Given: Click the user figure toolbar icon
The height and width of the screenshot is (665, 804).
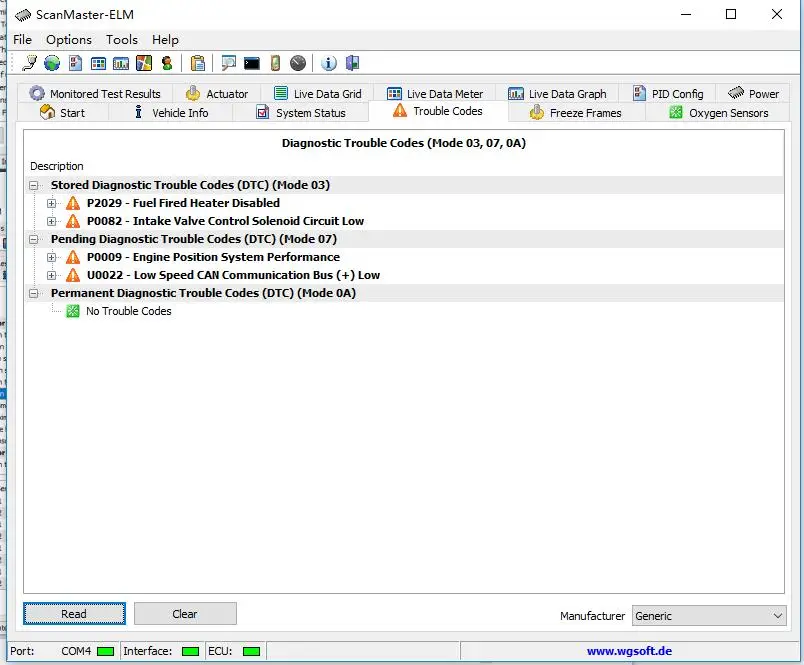Looking at the screenshot, I should tap(167, 63).
